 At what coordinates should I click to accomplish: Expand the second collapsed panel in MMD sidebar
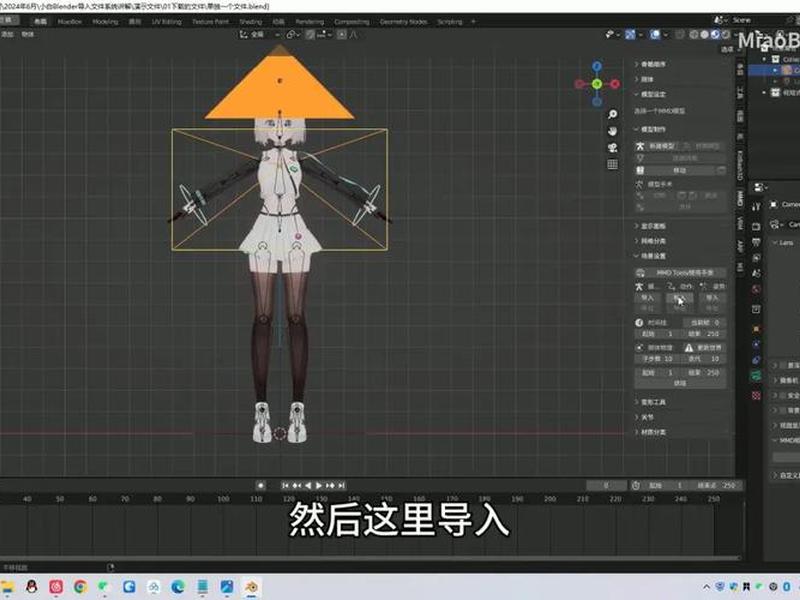point(644,79)
